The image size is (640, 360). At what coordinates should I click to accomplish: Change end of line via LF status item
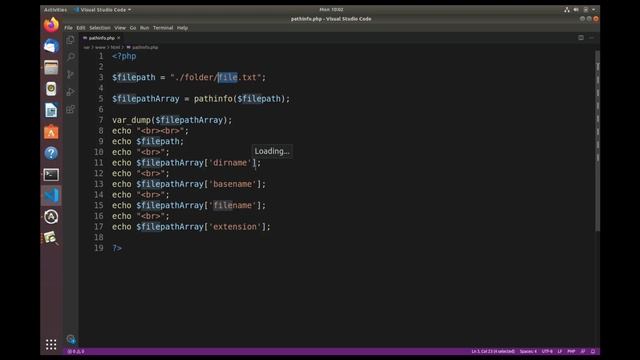pyautogui.click(x=560, y=351)
